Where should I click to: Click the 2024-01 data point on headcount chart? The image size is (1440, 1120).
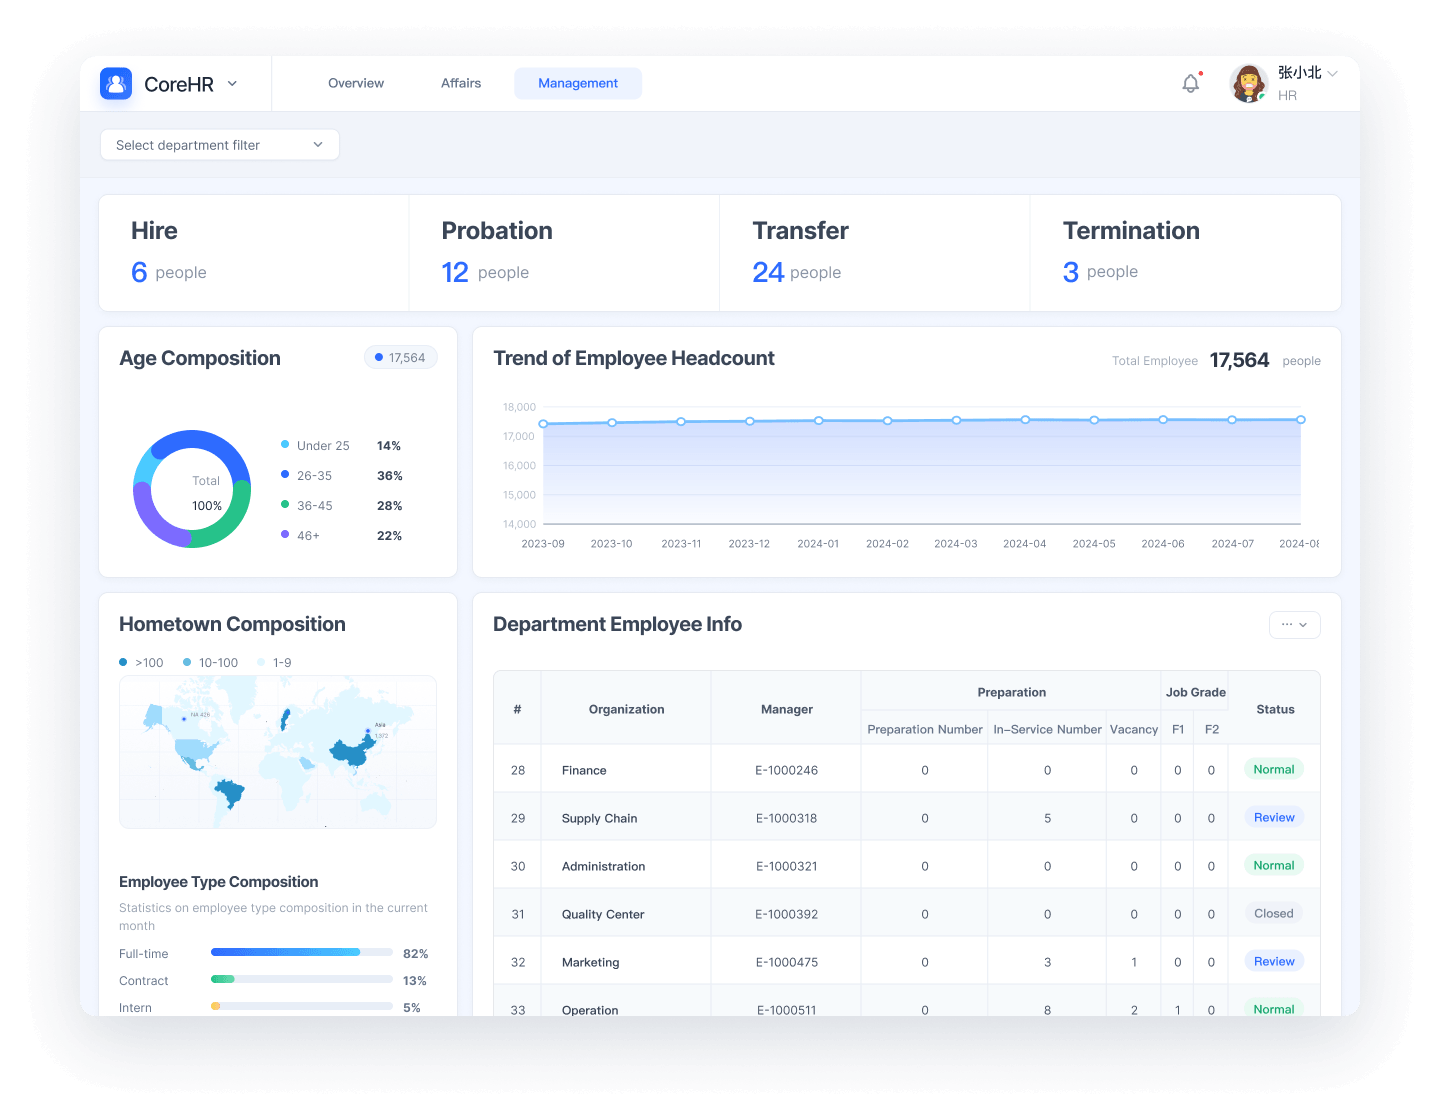[x=818, y=421]
